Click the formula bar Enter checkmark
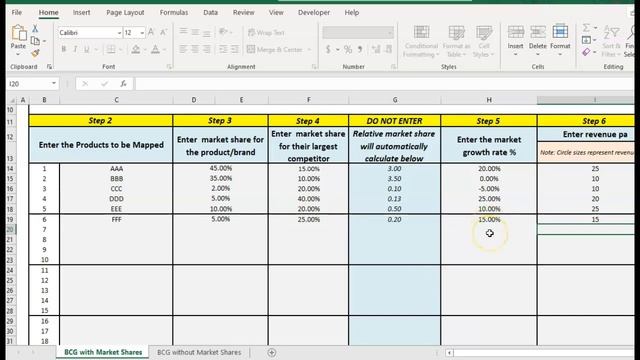640x360 pixels. 104,84
